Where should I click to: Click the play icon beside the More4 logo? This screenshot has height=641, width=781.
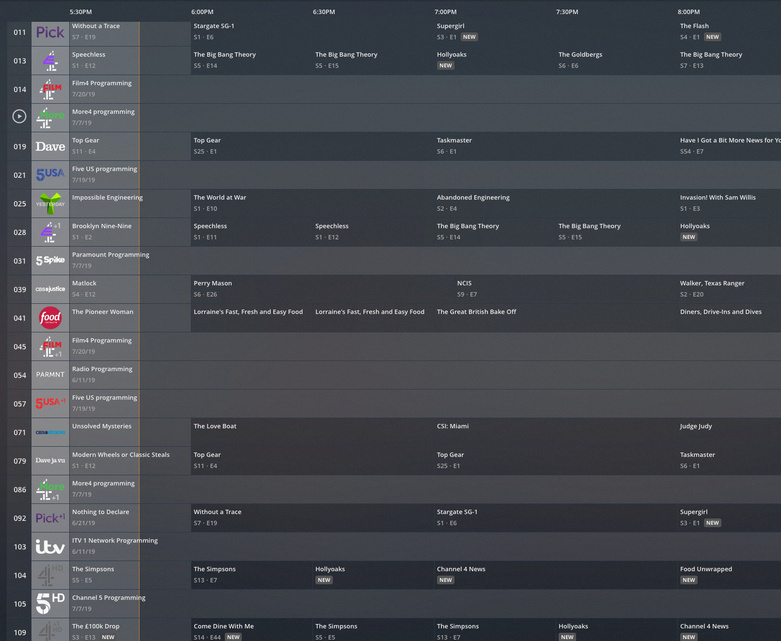pyautogui.click(x=19, y=117)
